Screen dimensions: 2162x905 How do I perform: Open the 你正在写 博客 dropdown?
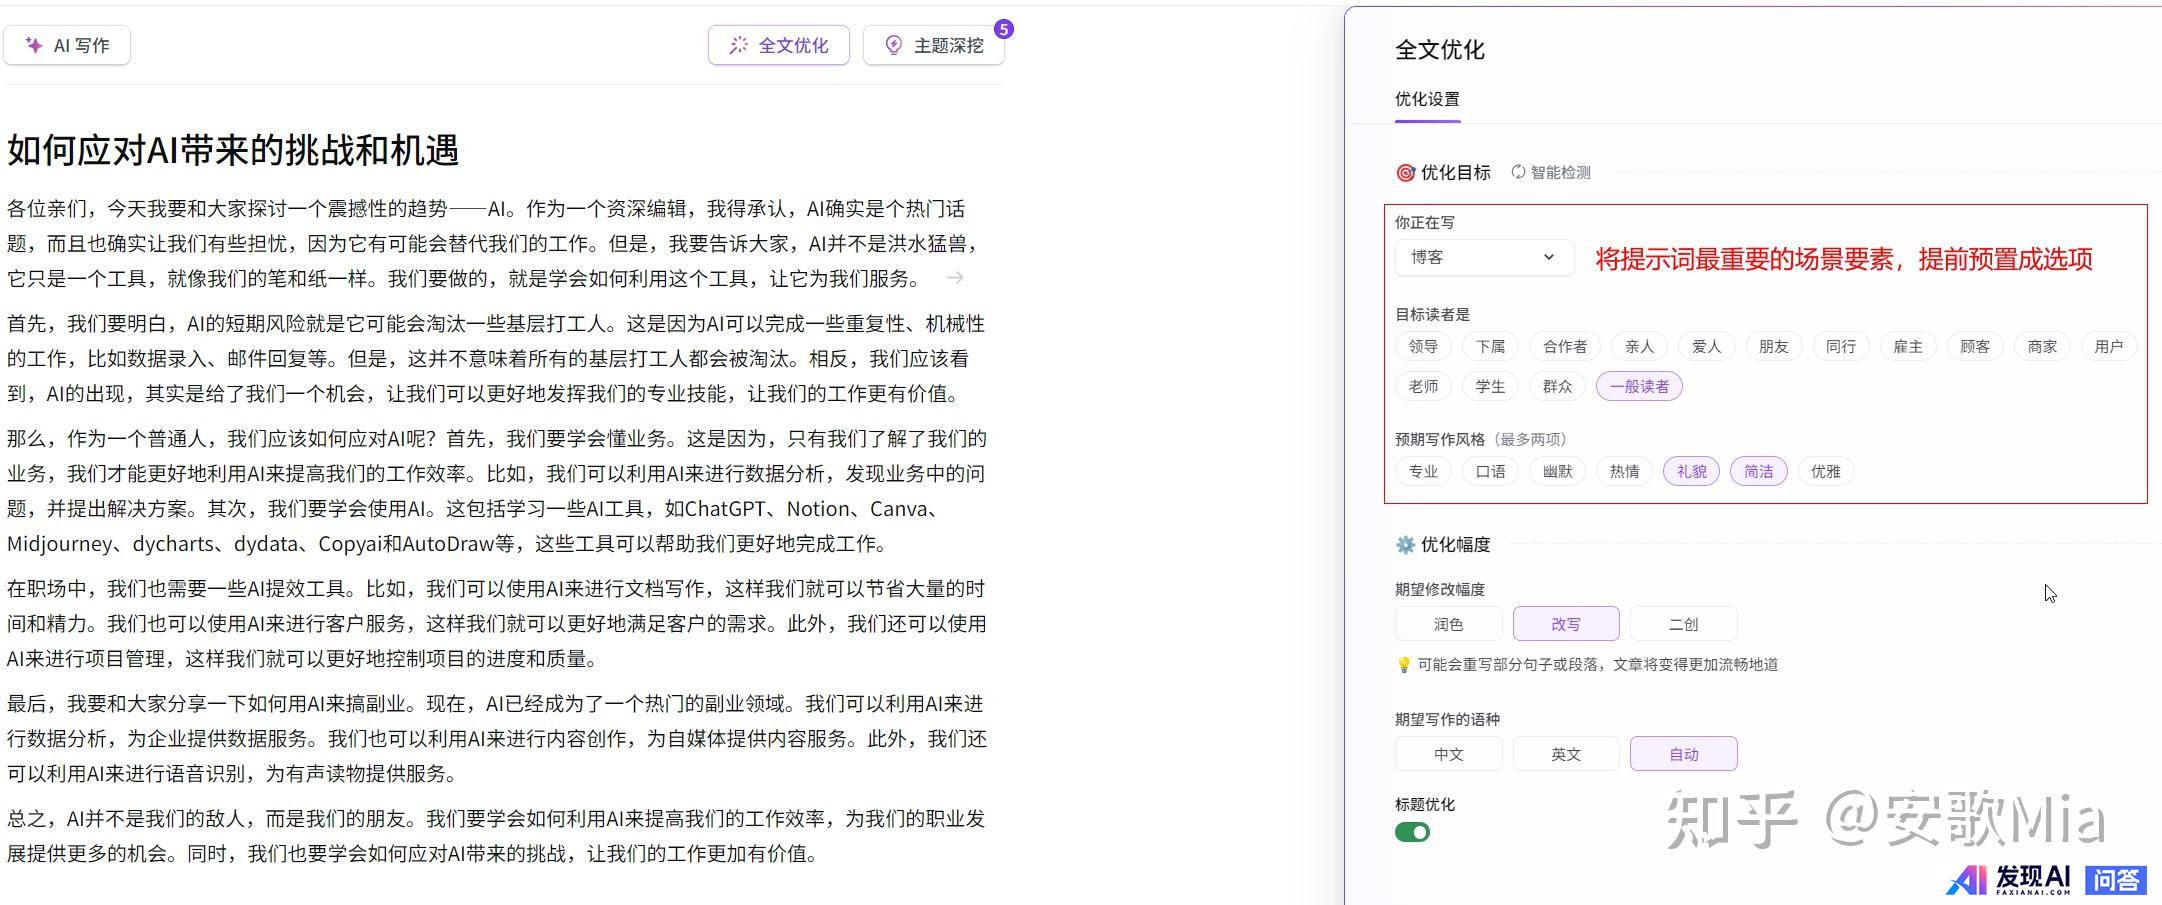pyautogui.click(x=1483, y=257)
